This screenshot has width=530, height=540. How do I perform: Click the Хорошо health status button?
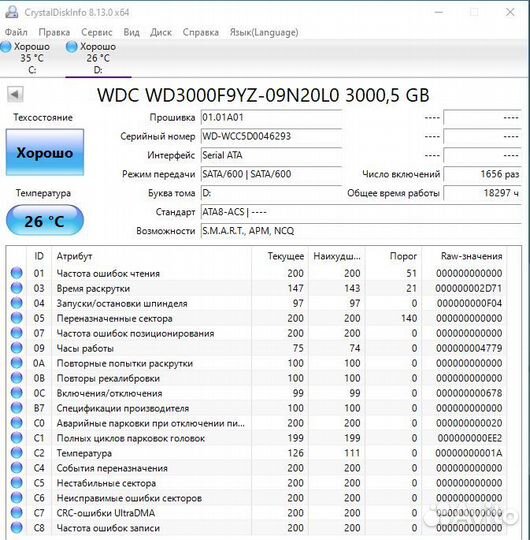pyautogui.click(x=45, y=152)
